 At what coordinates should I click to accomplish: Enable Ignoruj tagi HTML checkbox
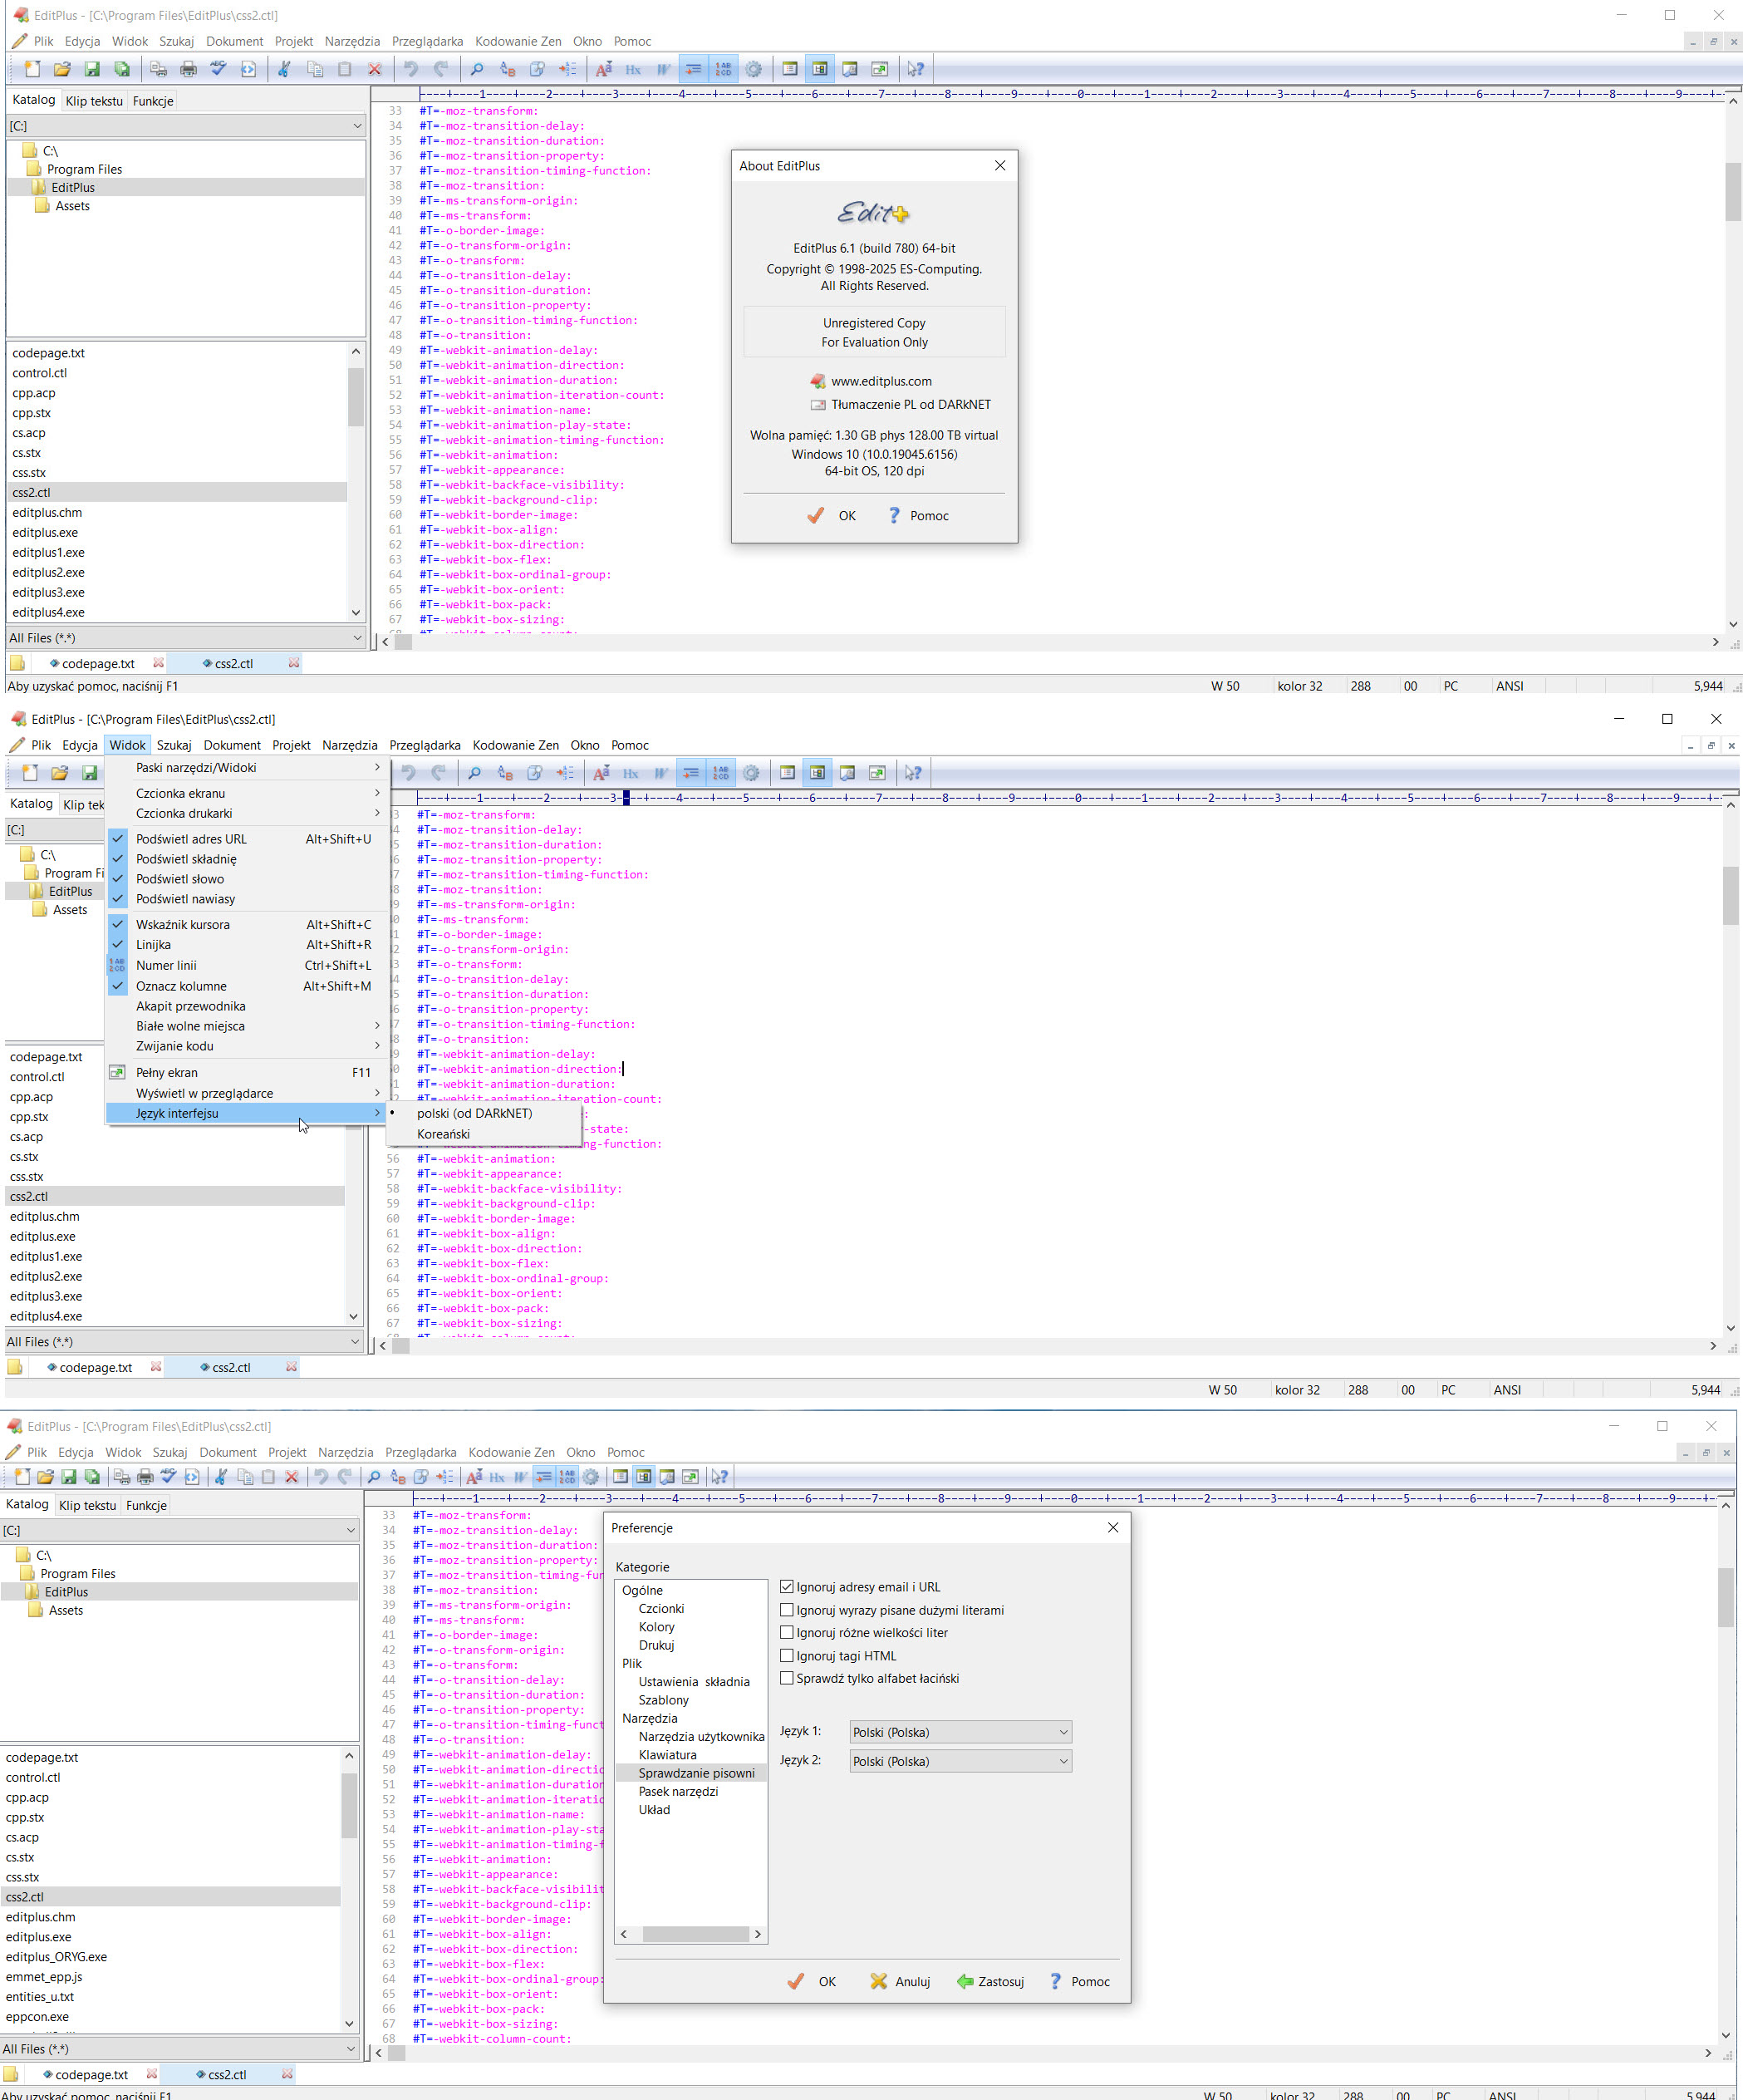(x=787, y=1656)
